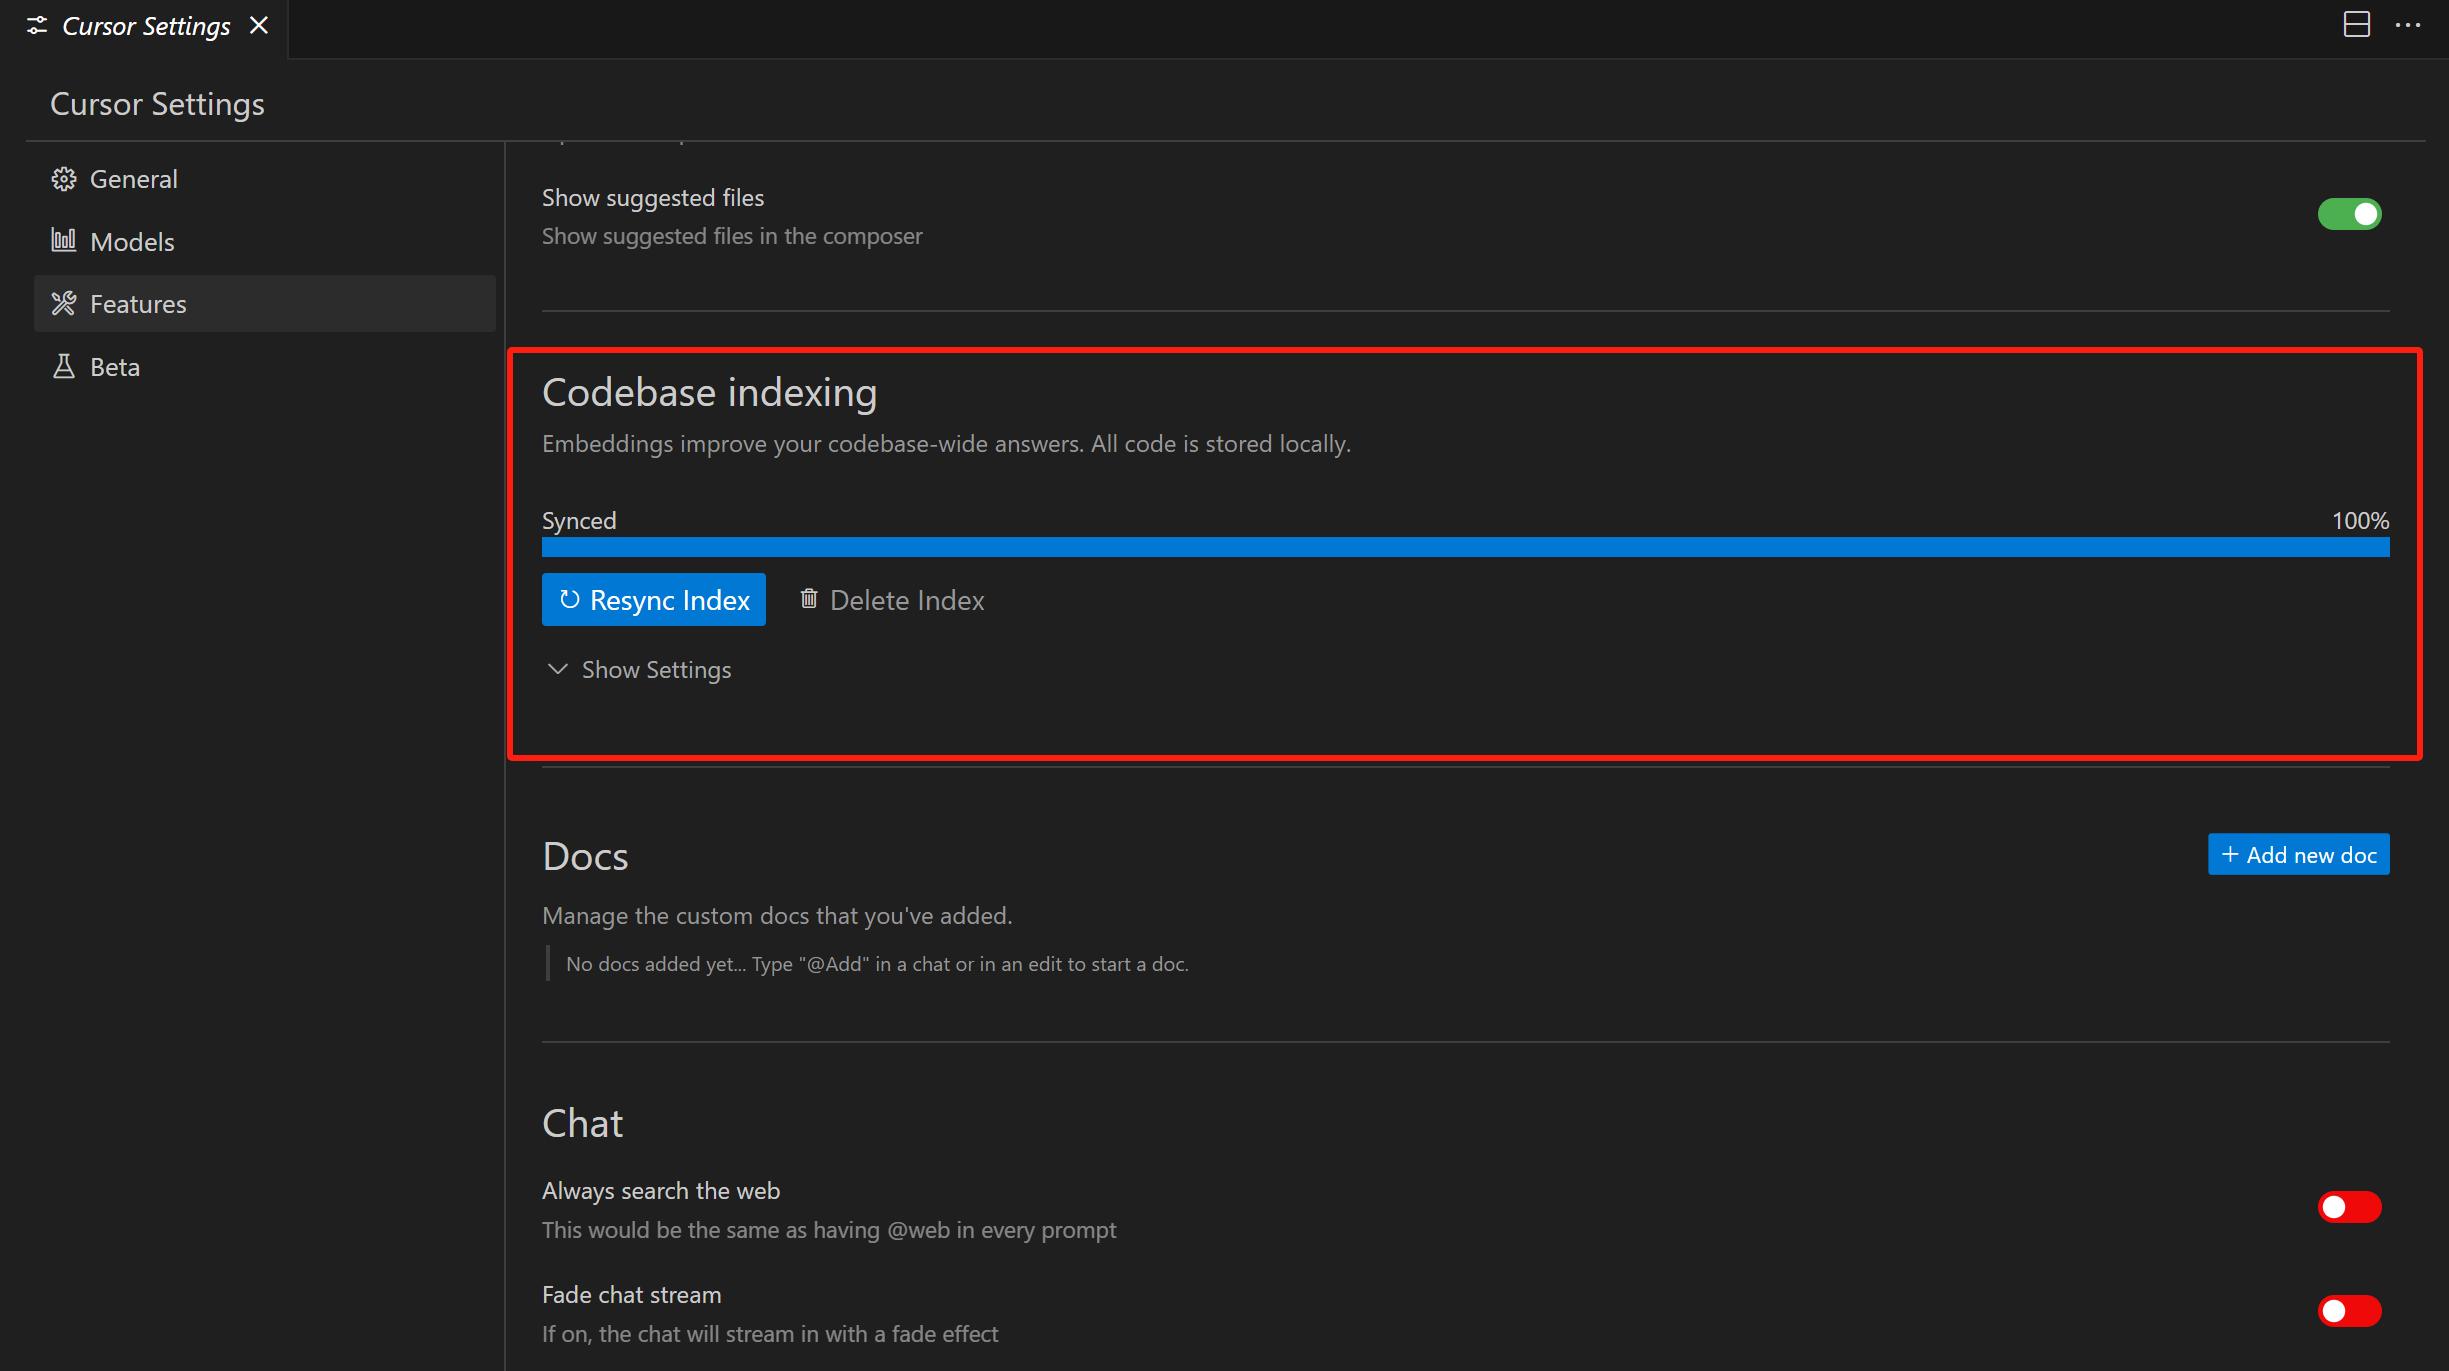Viewport: 2449px width, 1371px height.
Task: Click the refresh icon on Resync Index
Action: pos(569,599)
